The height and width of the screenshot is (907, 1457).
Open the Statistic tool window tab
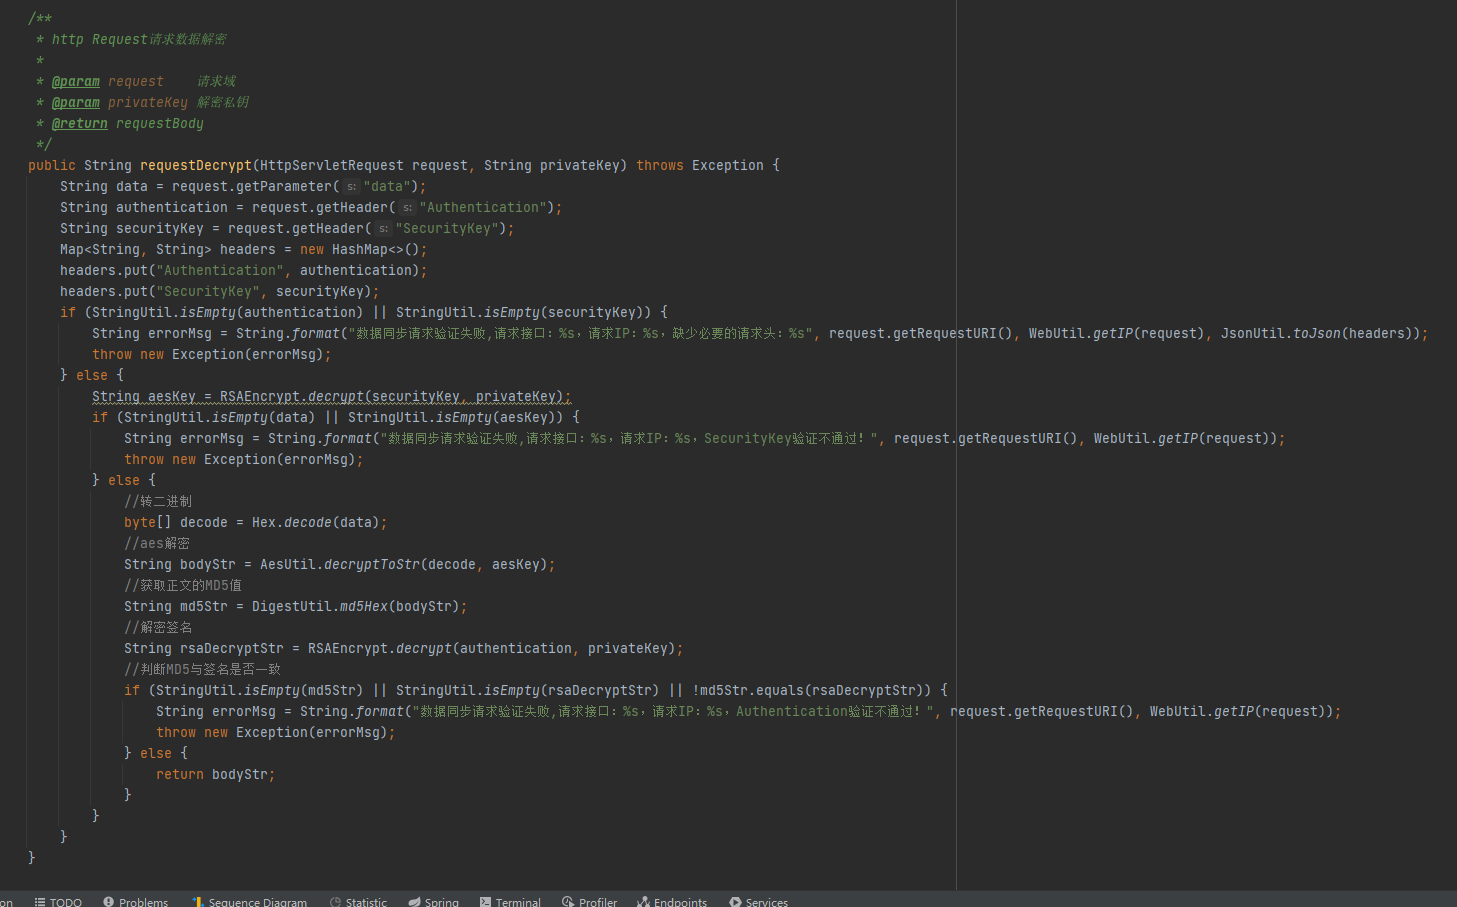[x=358, y=902]
